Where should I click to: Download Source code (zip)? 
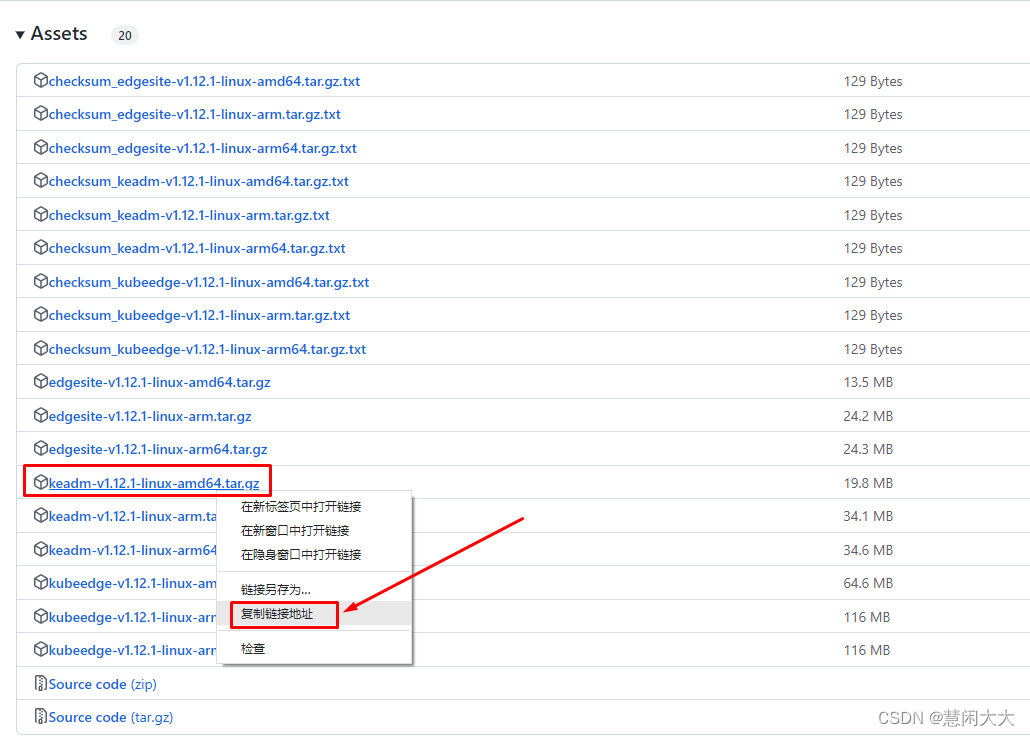pyautogui.click(x=102, y=684)
